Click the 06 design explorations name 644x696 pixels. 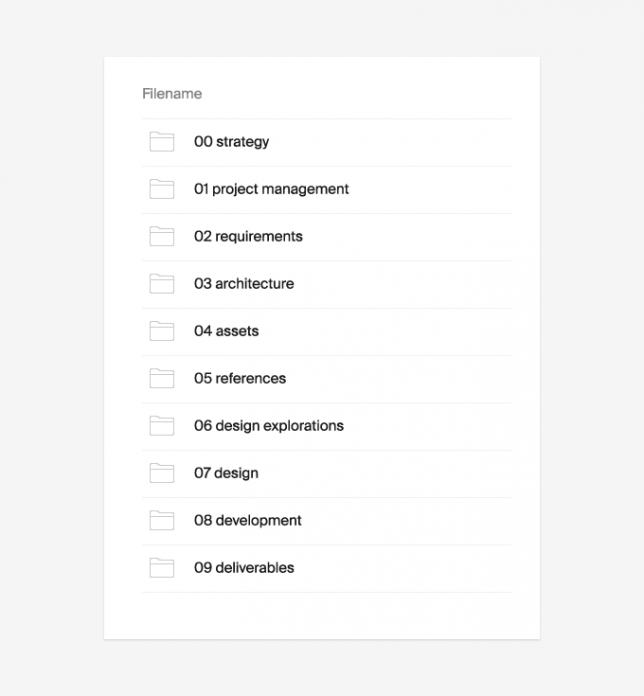[269, 426]
